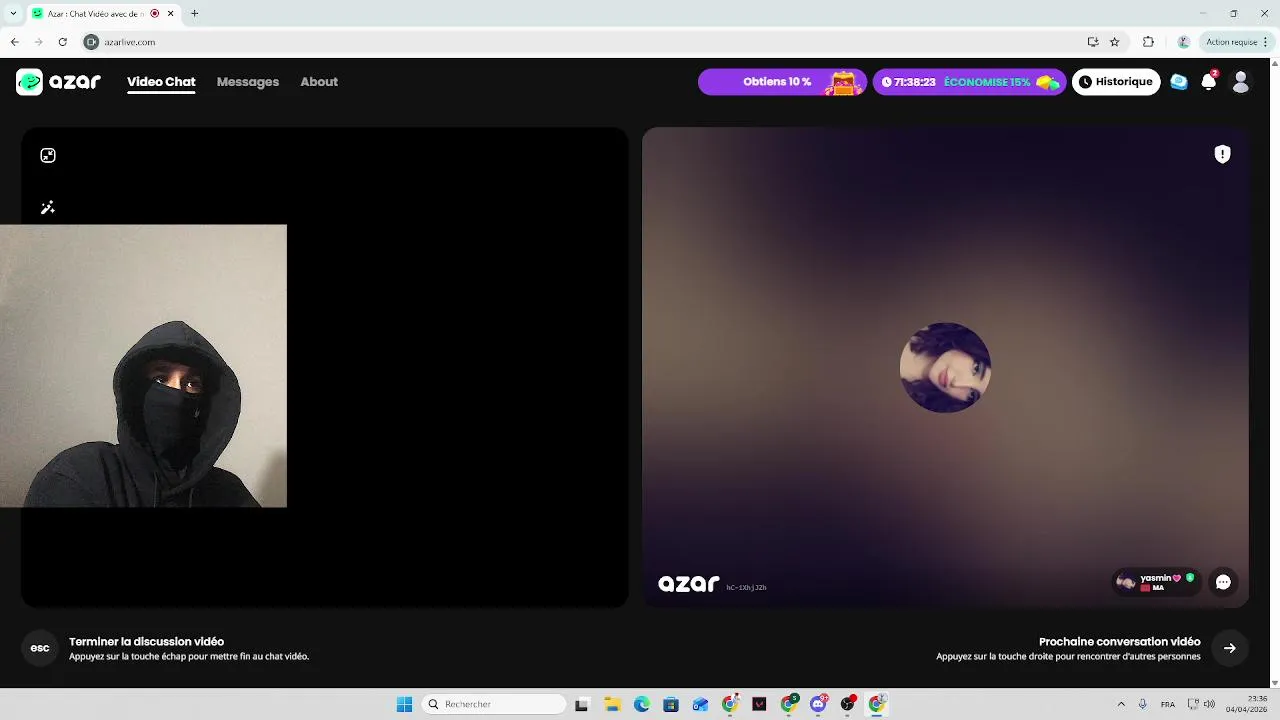Claim the Obtiens 10 % offer
Image resolution: width=1280 pixels, height=720 pixels.
[x=782, y=82]
